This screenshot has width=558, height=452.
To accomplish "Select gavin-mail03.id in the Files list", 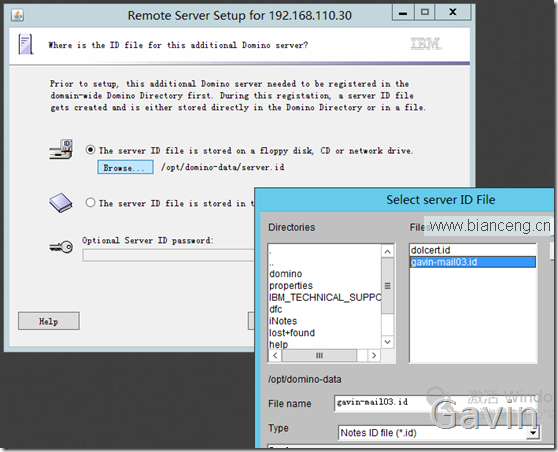I will pyautogui.click(x=473, y=262).
